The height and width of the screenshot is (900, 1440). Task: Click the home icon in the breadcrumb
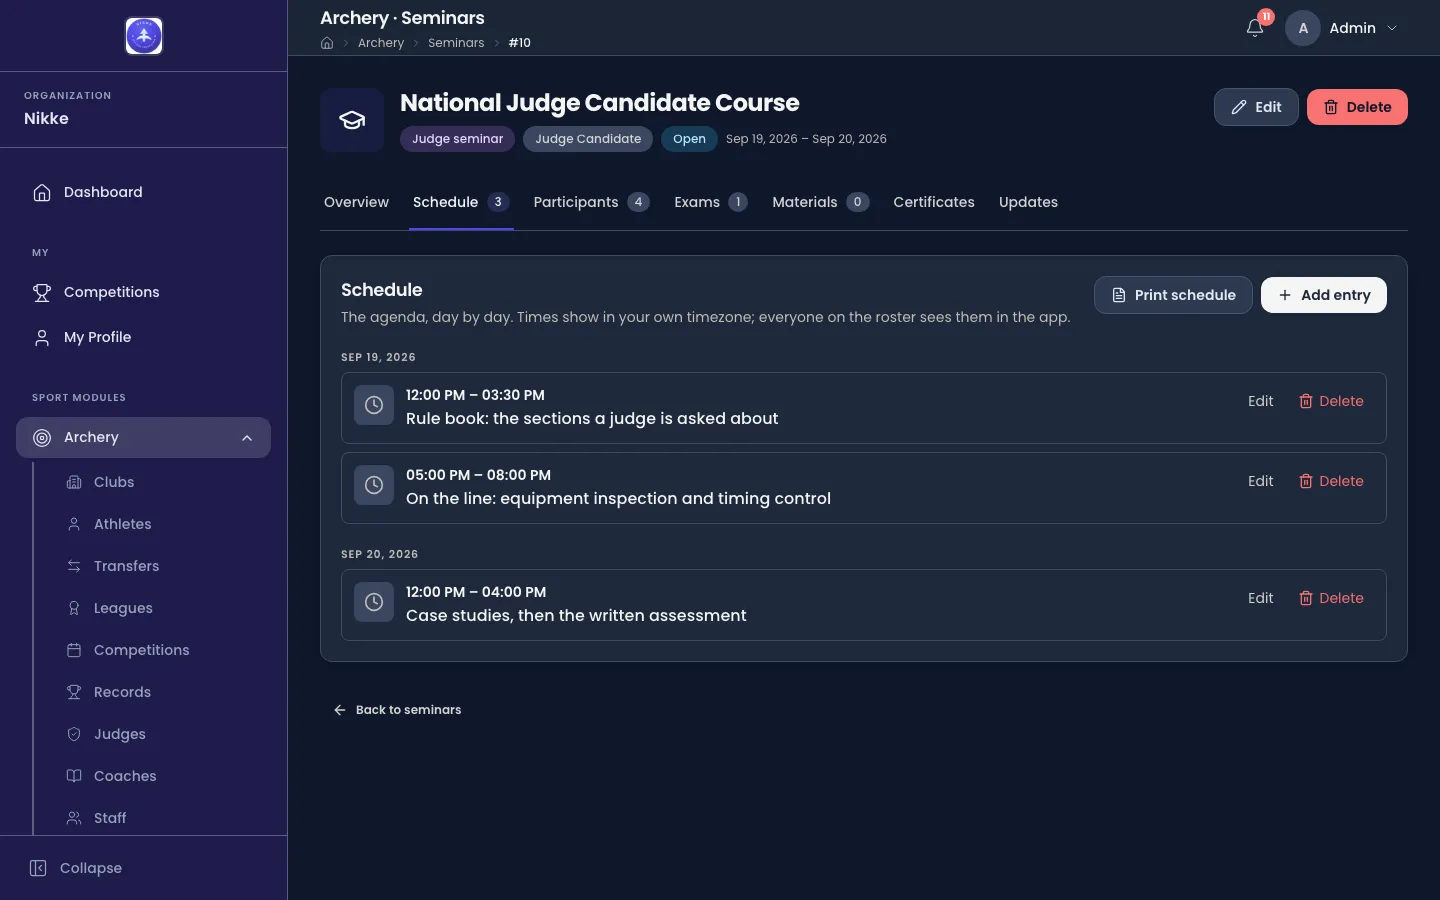[x=327, y=43]
